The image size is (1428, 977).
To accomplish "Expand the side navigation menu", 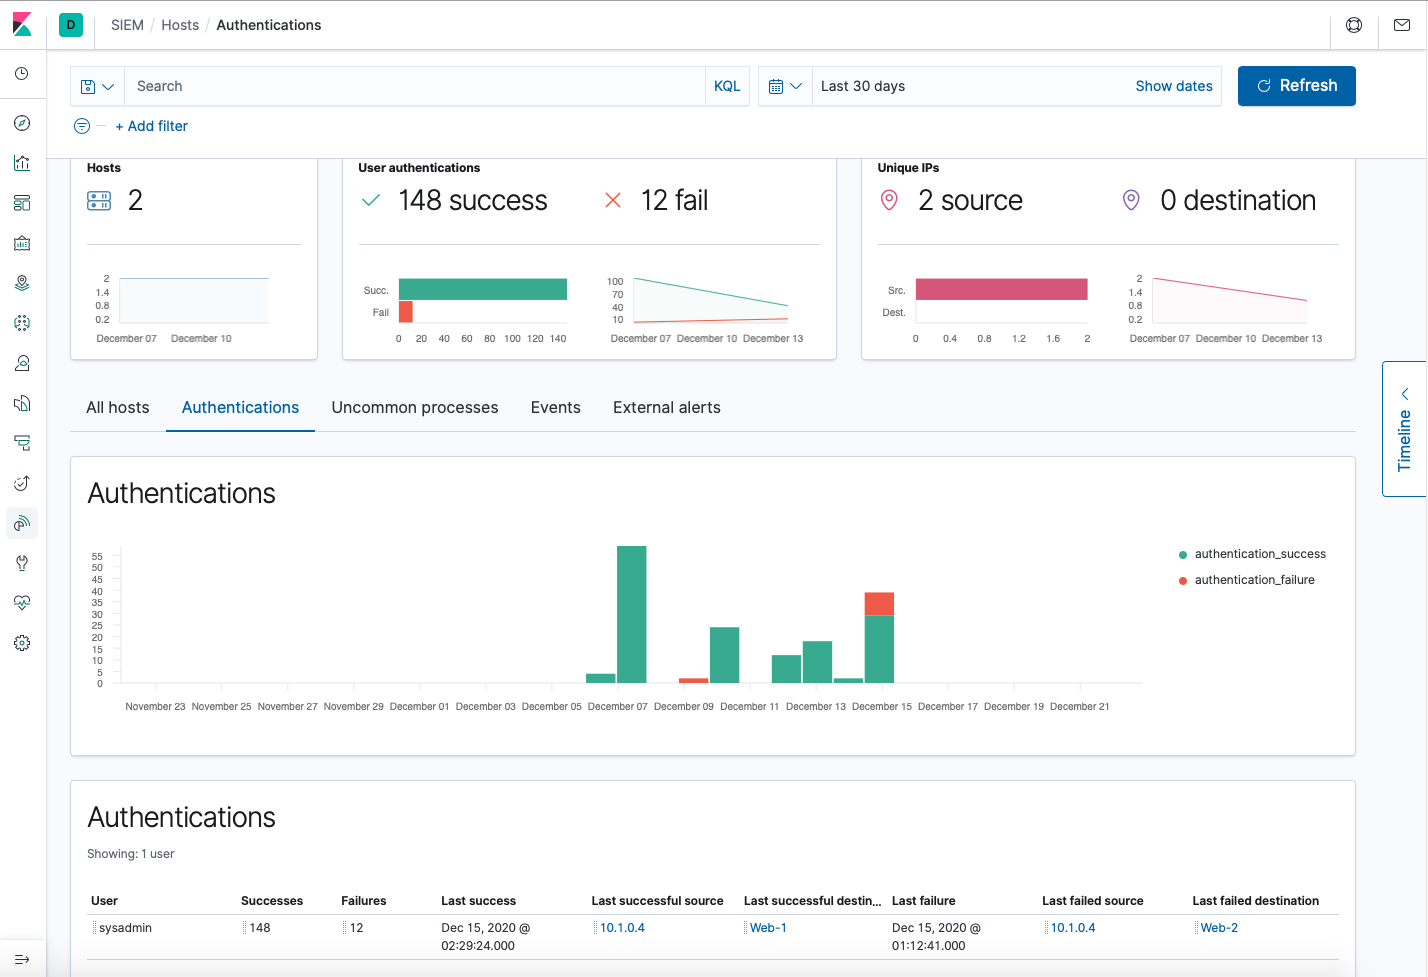I will pos(22,959).
